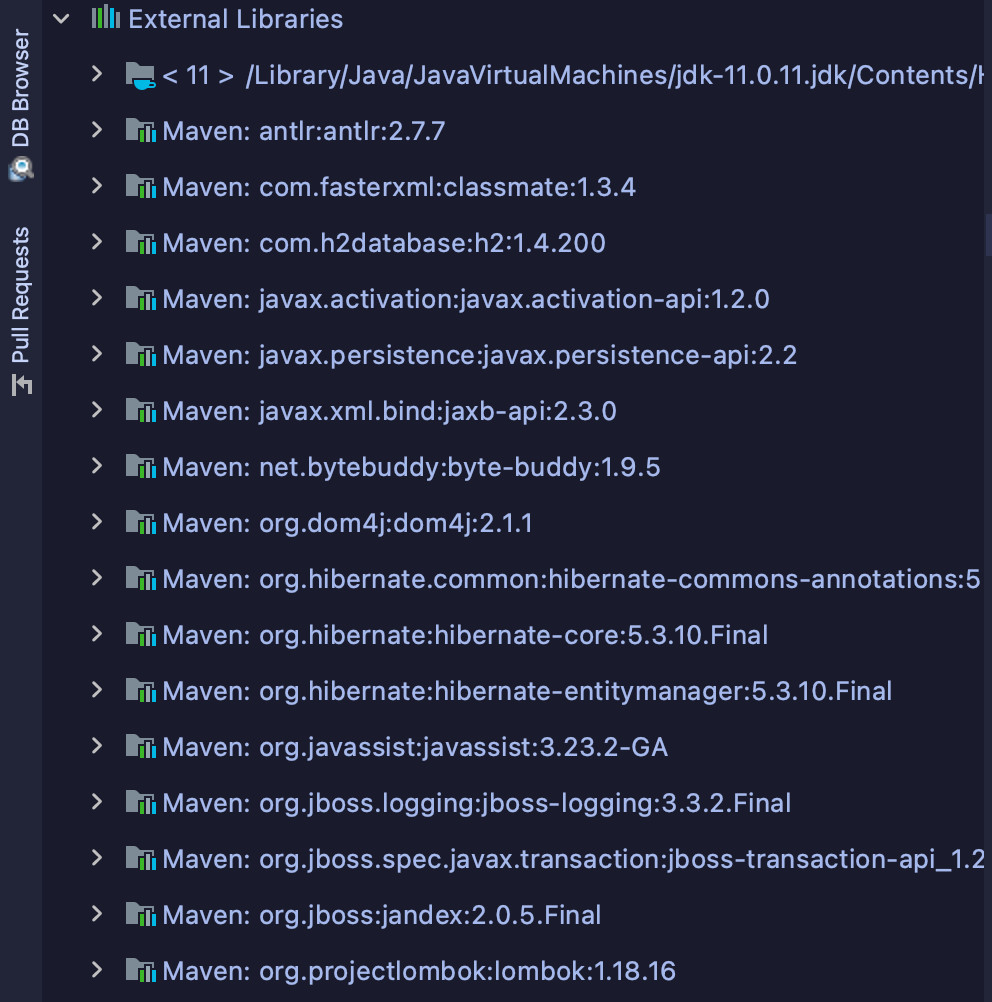Expand the javax.persistence-api library node

97,354
